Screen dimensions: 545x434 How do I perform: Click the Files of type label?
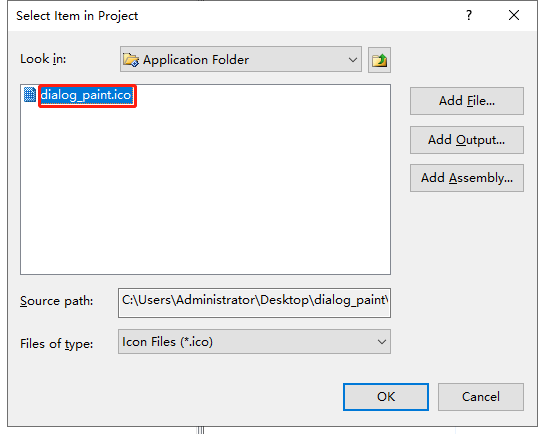[x=56, y=344]
